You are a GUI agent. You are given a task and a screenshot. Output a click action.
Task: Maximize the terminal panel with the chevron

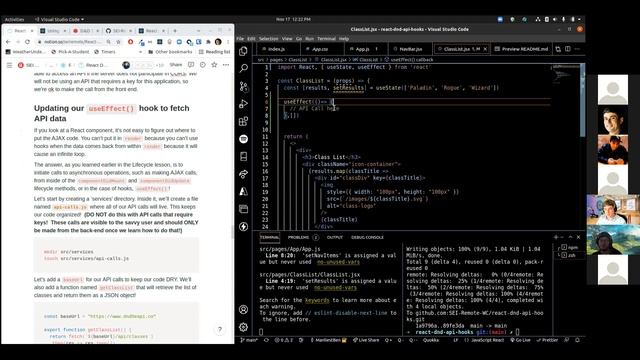(x=570, y=237)
